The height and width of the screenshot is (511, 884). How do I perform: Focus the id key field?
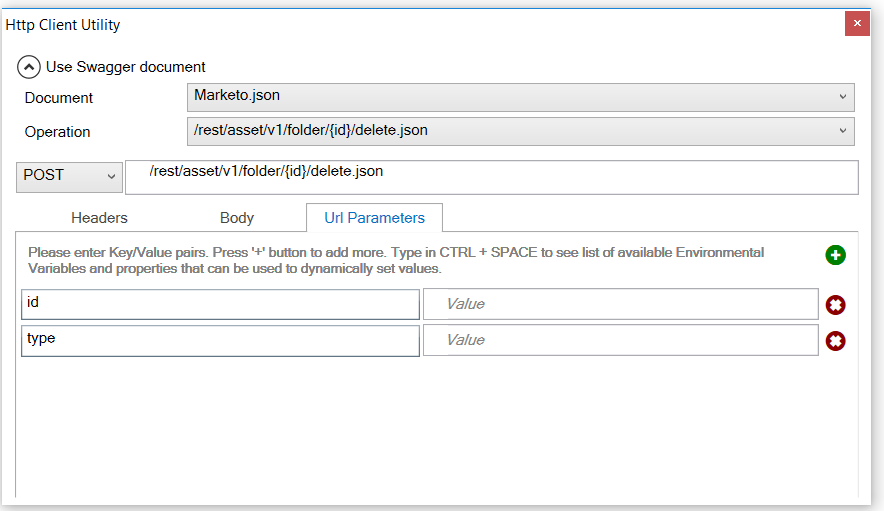click(220, 304)
